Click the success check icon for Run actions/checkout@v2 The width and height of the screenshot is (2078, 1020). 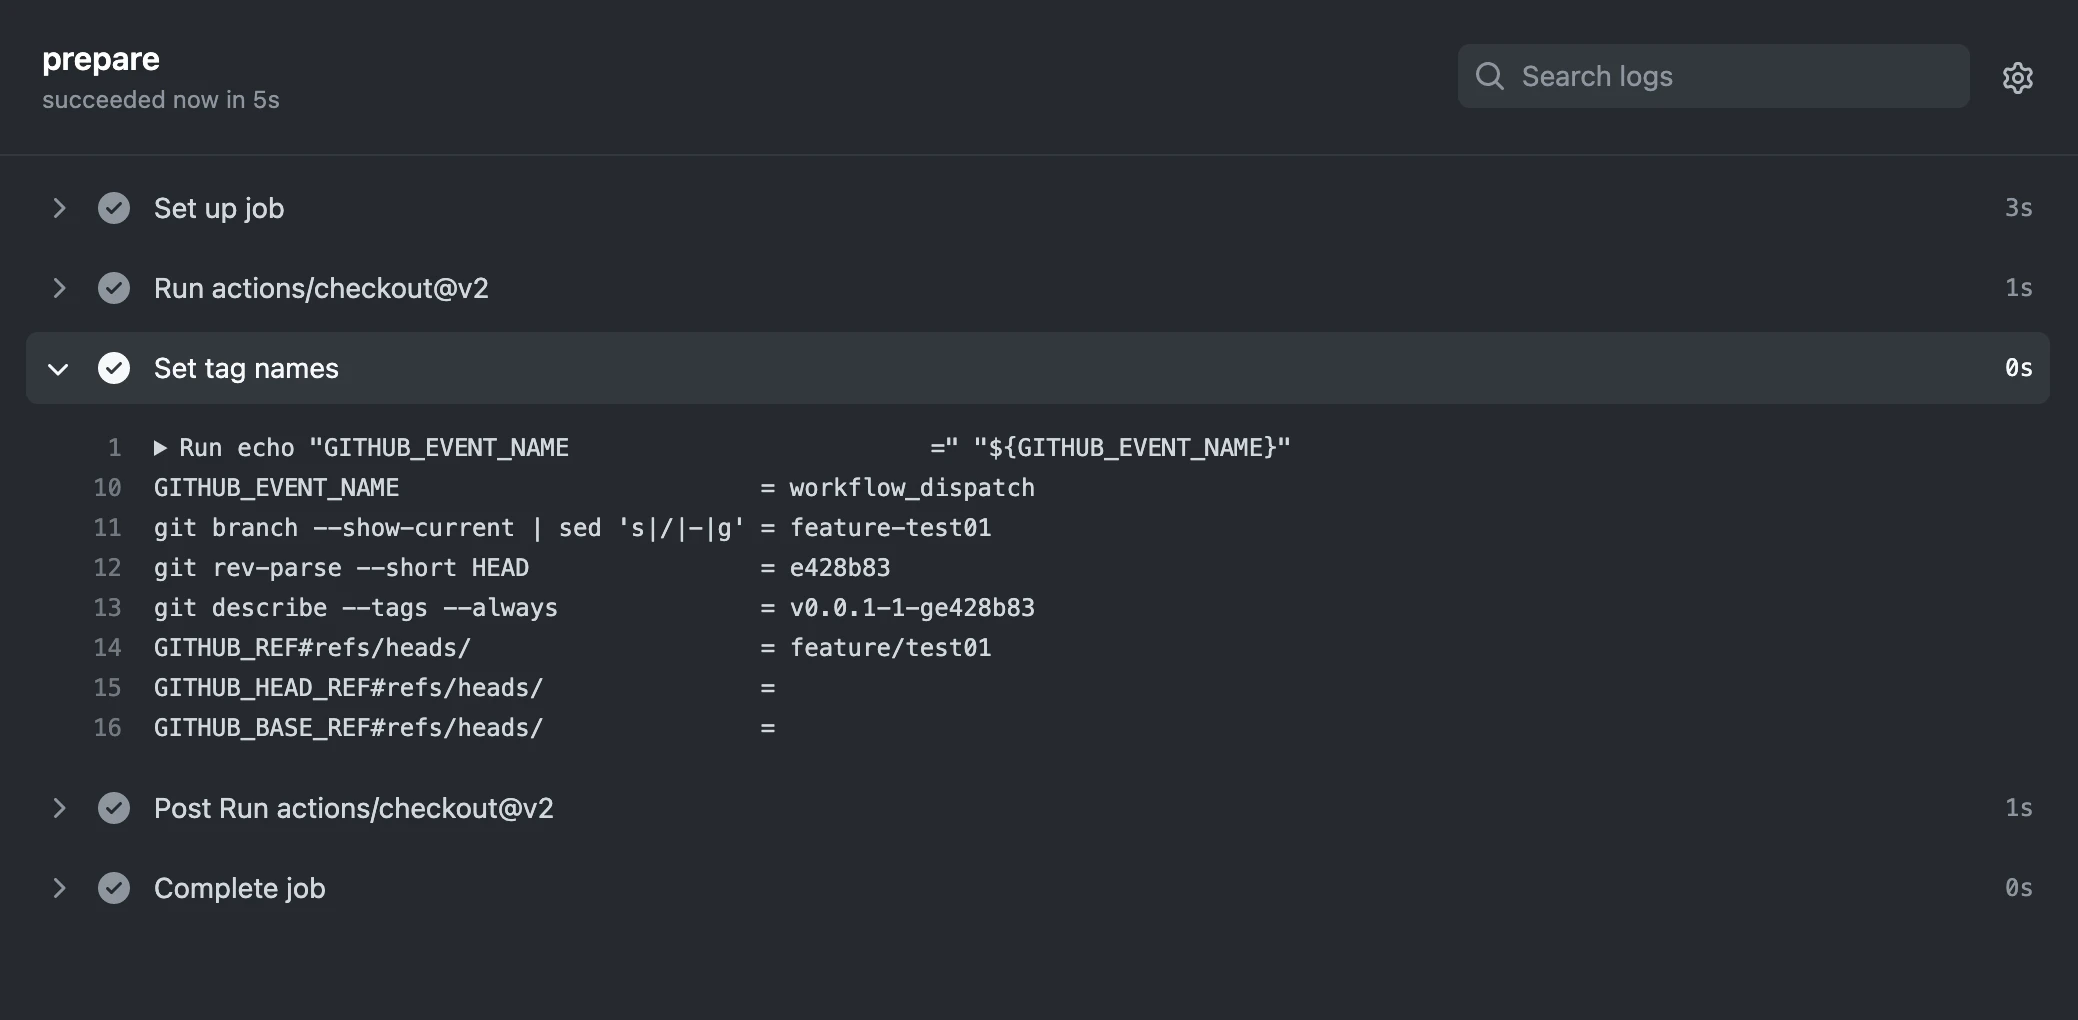[114, 288]
